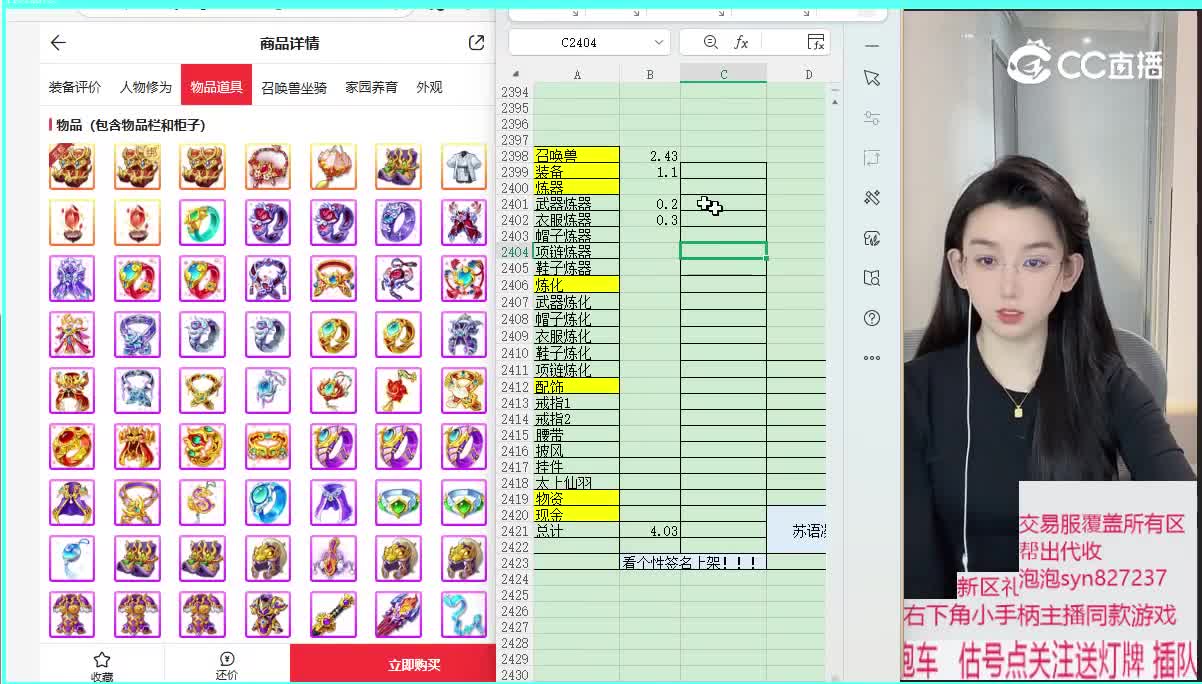1202x684 pixels.
Task: Switch to the 人物修为 tab
Action: (146, 87)
